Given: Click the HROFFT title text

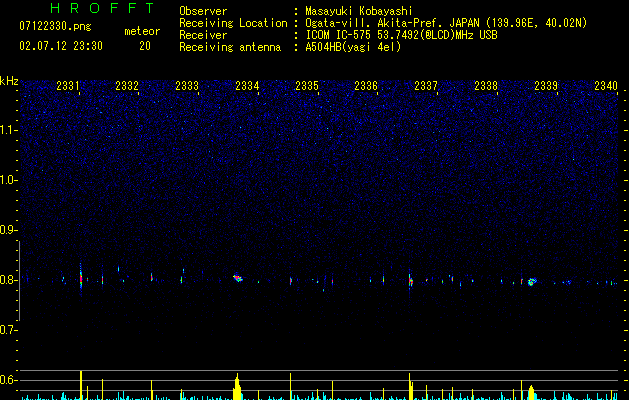Looking at the screenshot, I should click(102, 8).
